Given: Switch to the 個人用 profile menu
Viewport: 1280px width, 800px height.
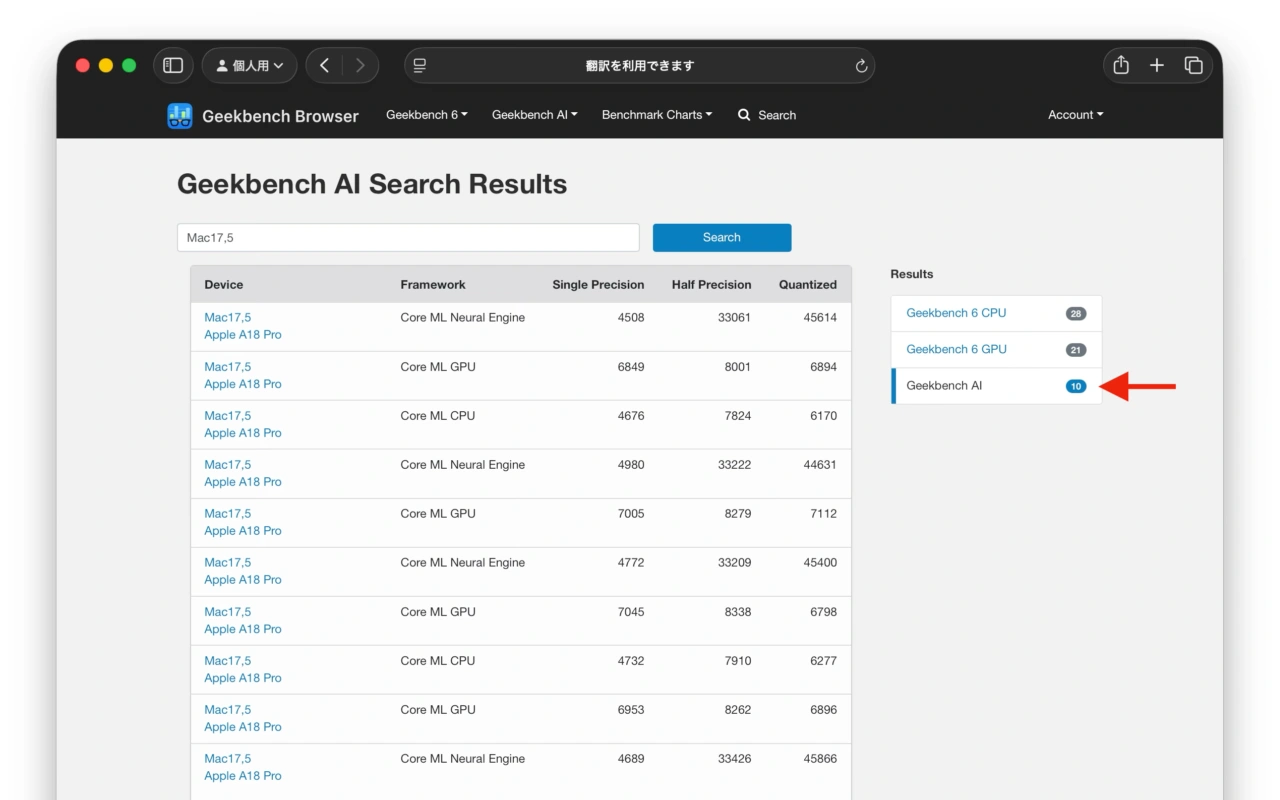Looking at the screenshot, I should tap(249, 64).
